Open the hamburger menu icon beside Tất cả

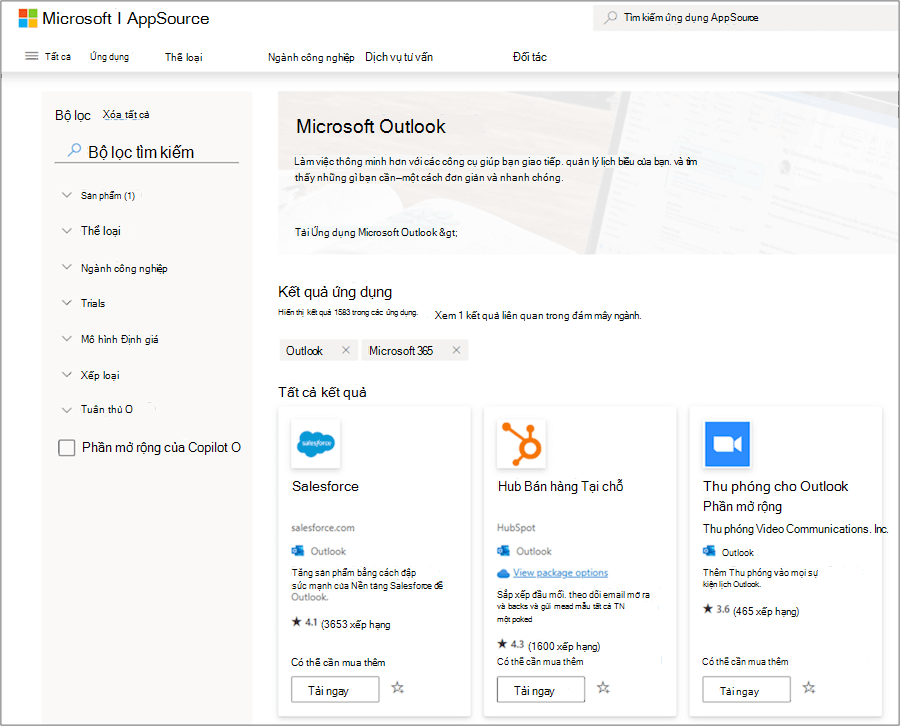pyautogui.click(x=32, y=56)
